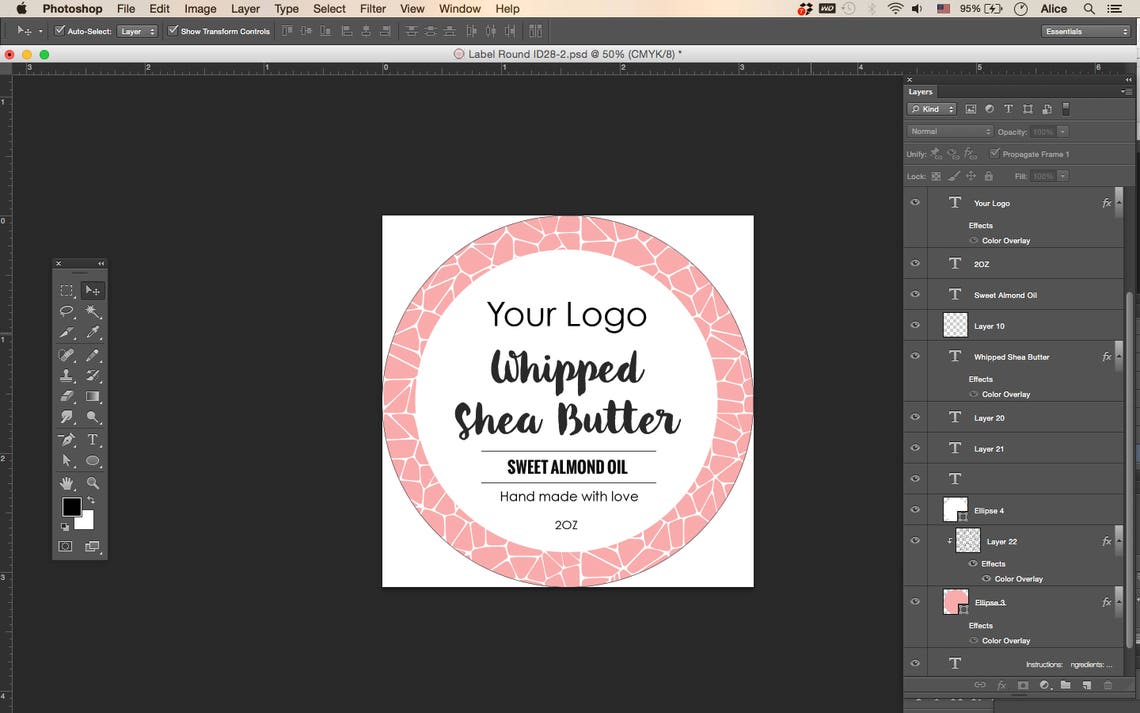Open the foreground color swatch
1140x713 pixels.
[71, 507]
